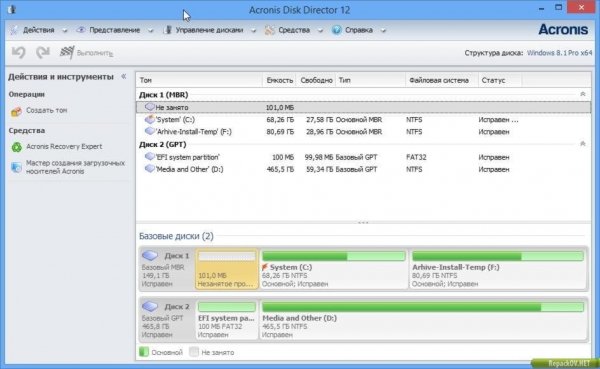Select the Media and Other (D:) block
600x369 pixels.
(x=423, y=320)
